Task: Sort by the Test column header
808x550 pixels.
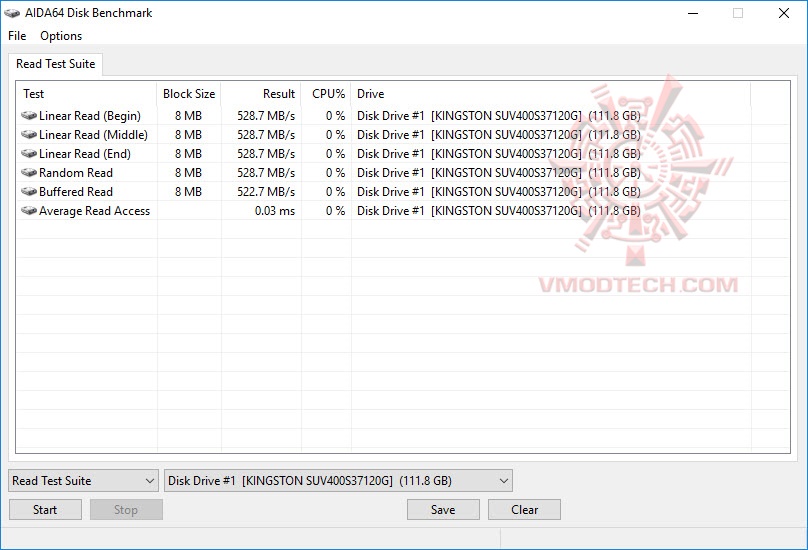Action: pyautogui.click(x=87, y=94)
